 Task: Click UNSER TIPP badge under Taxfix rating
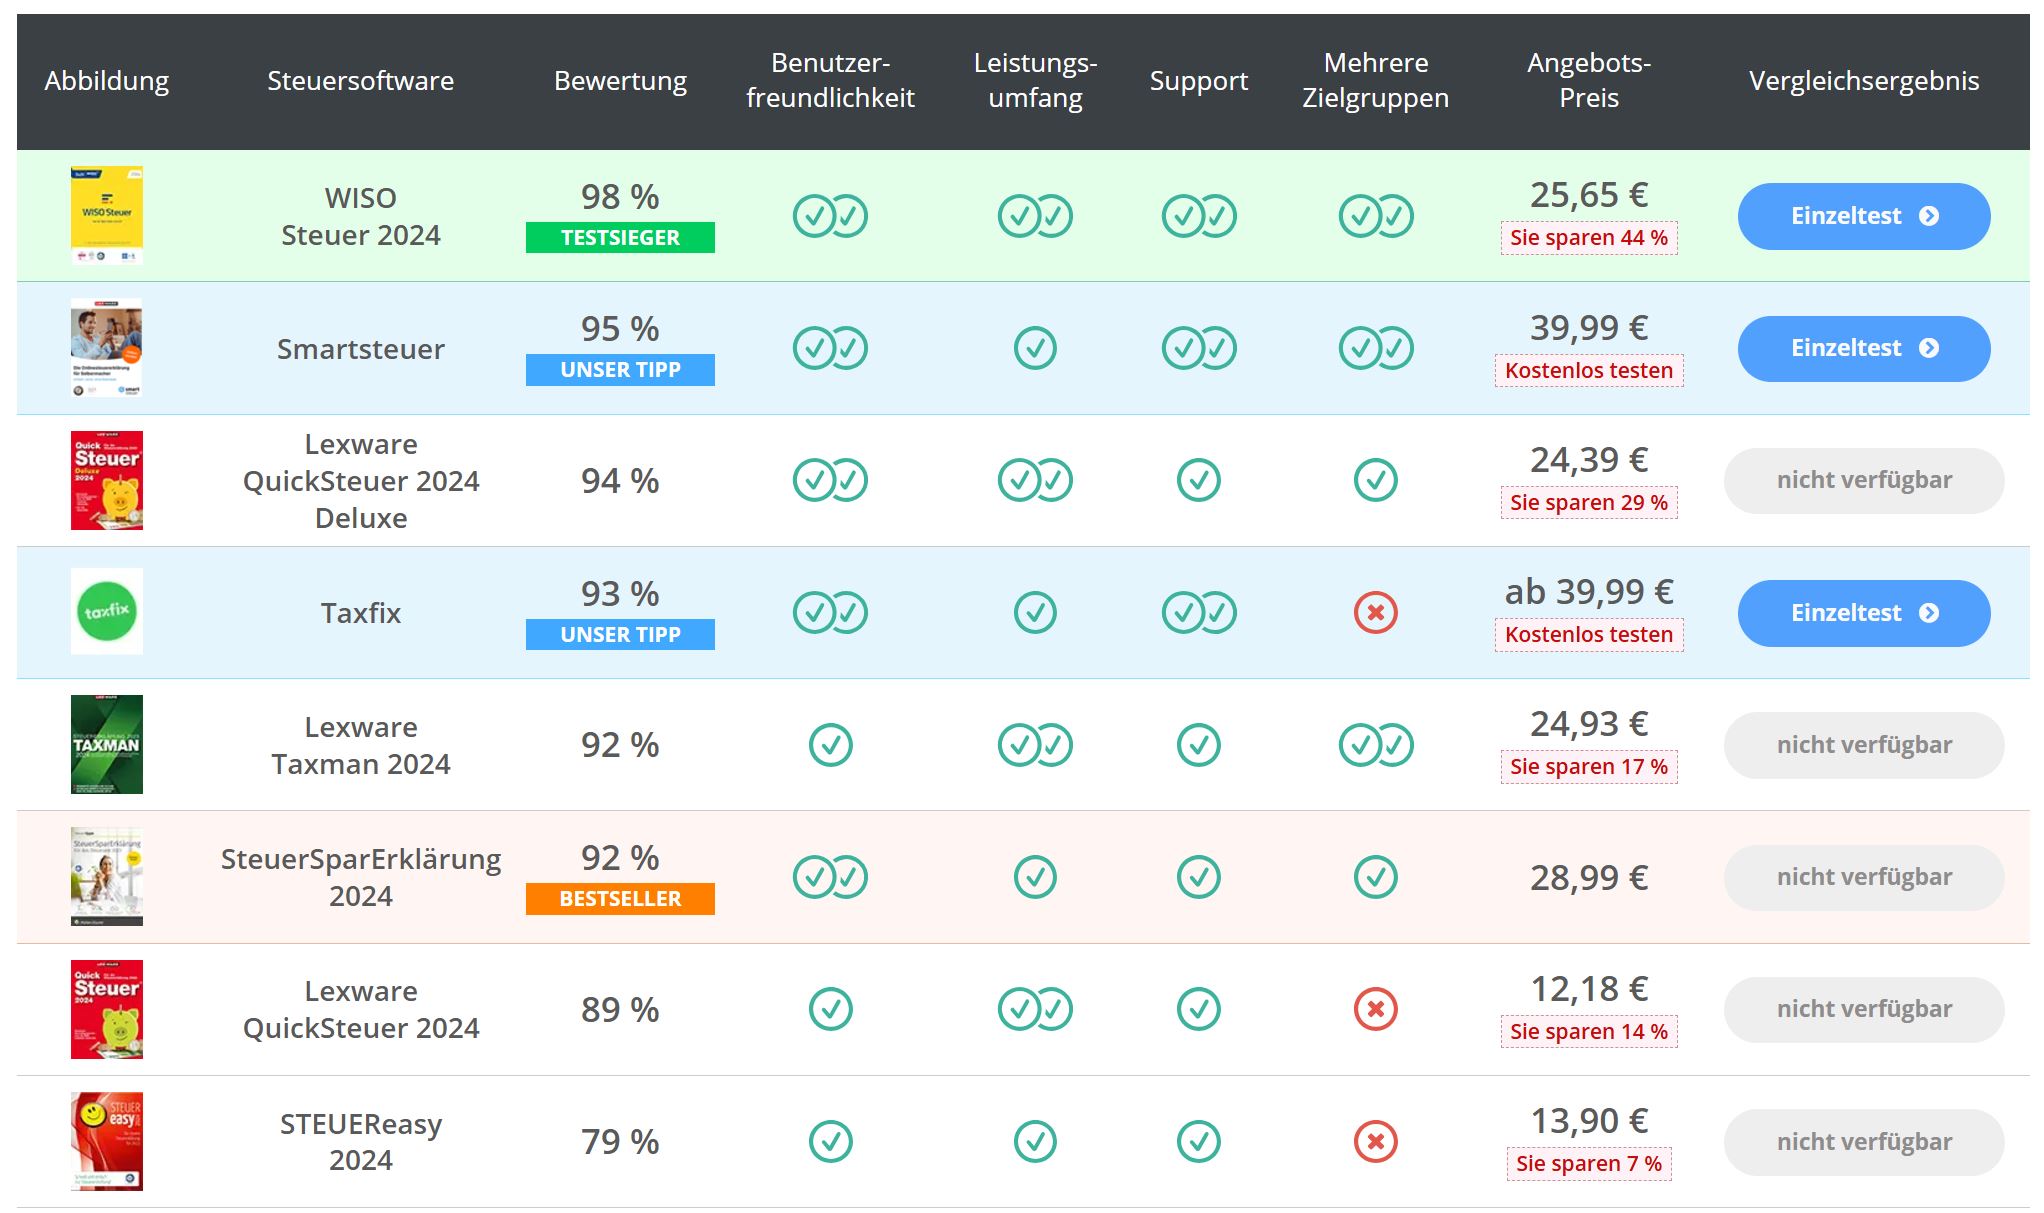(620, 634)
